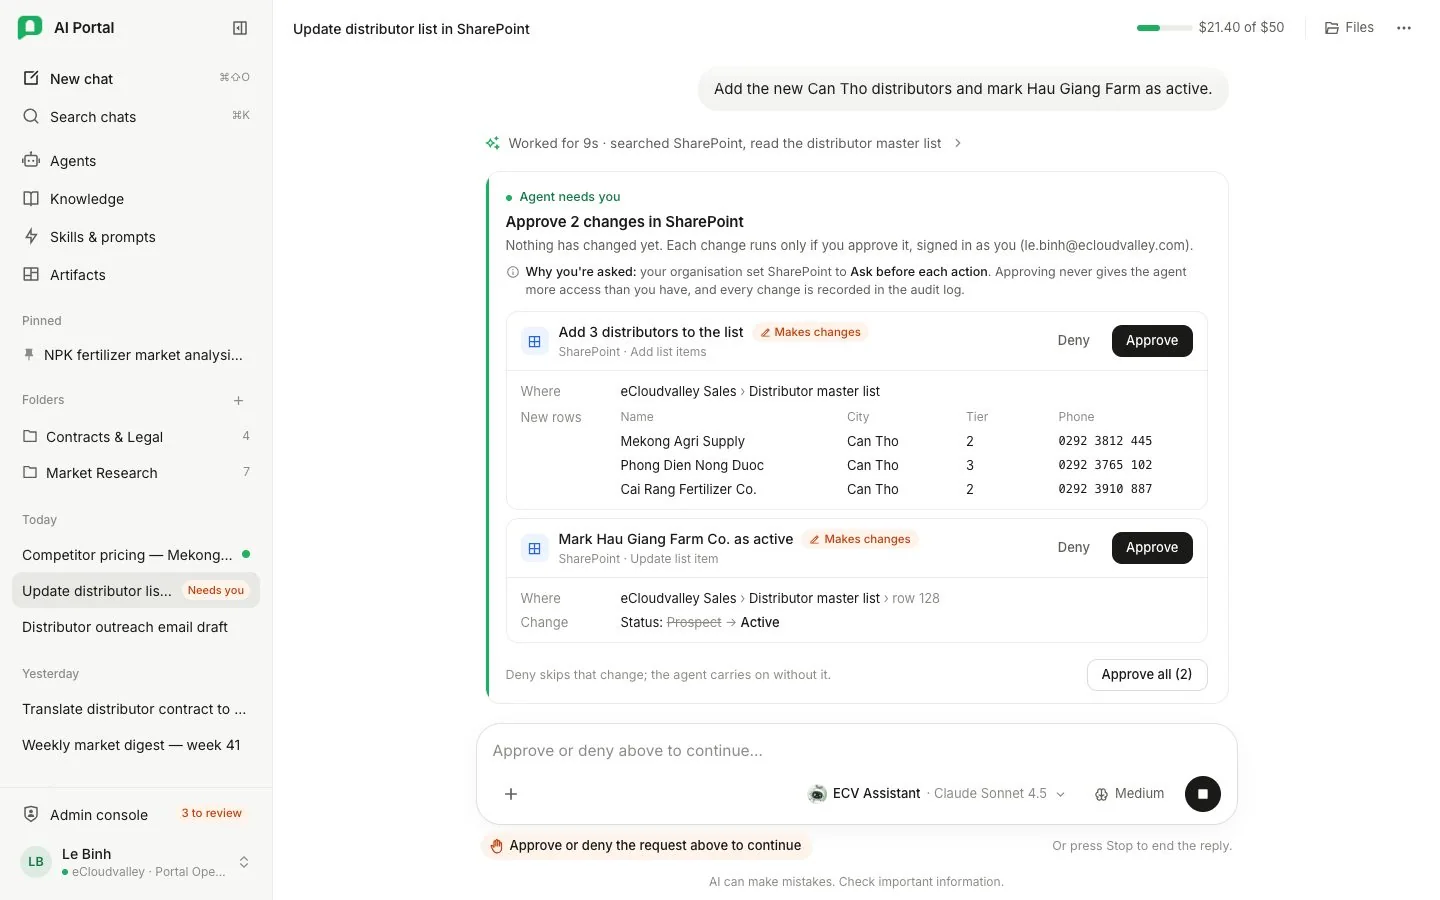This screenshot has height=900, width=1440.
Task: Click the SharePoint list icon for Mark Hau Giang
Action: pyautogui.click(x=534, y=548)
